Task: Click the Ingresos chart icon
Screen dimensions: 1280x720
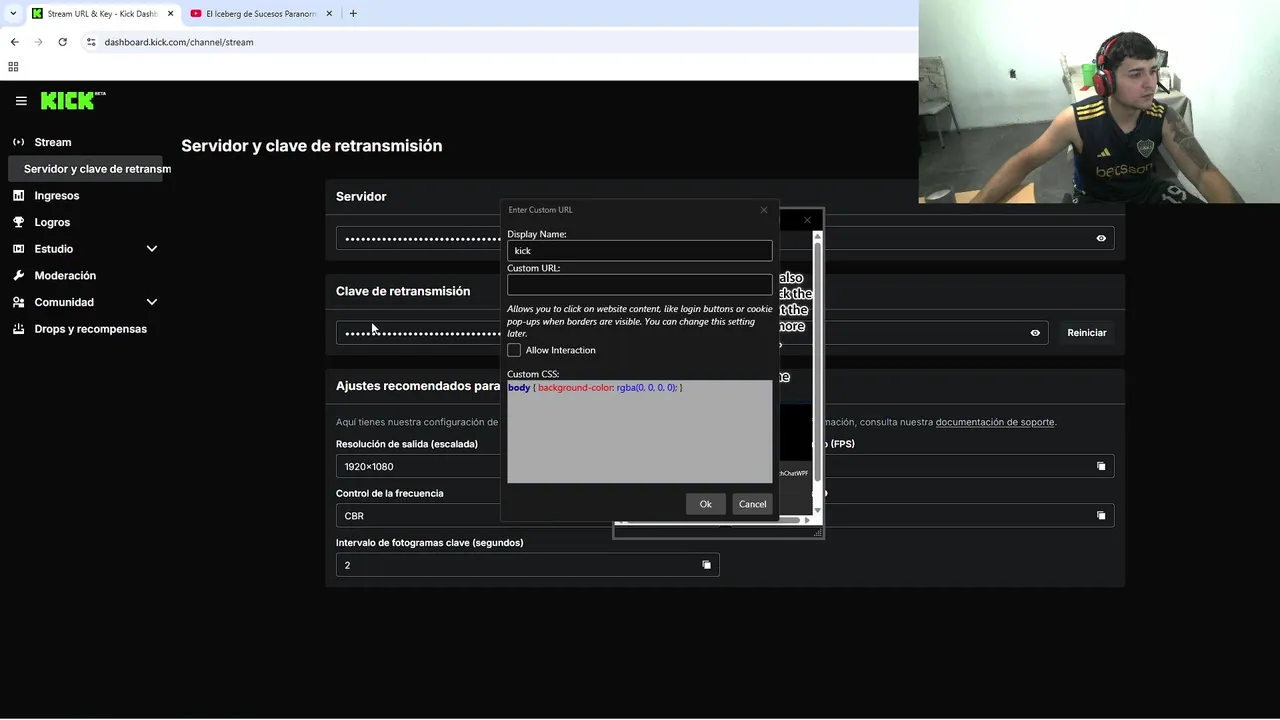Action: click(x=18, y=196)
